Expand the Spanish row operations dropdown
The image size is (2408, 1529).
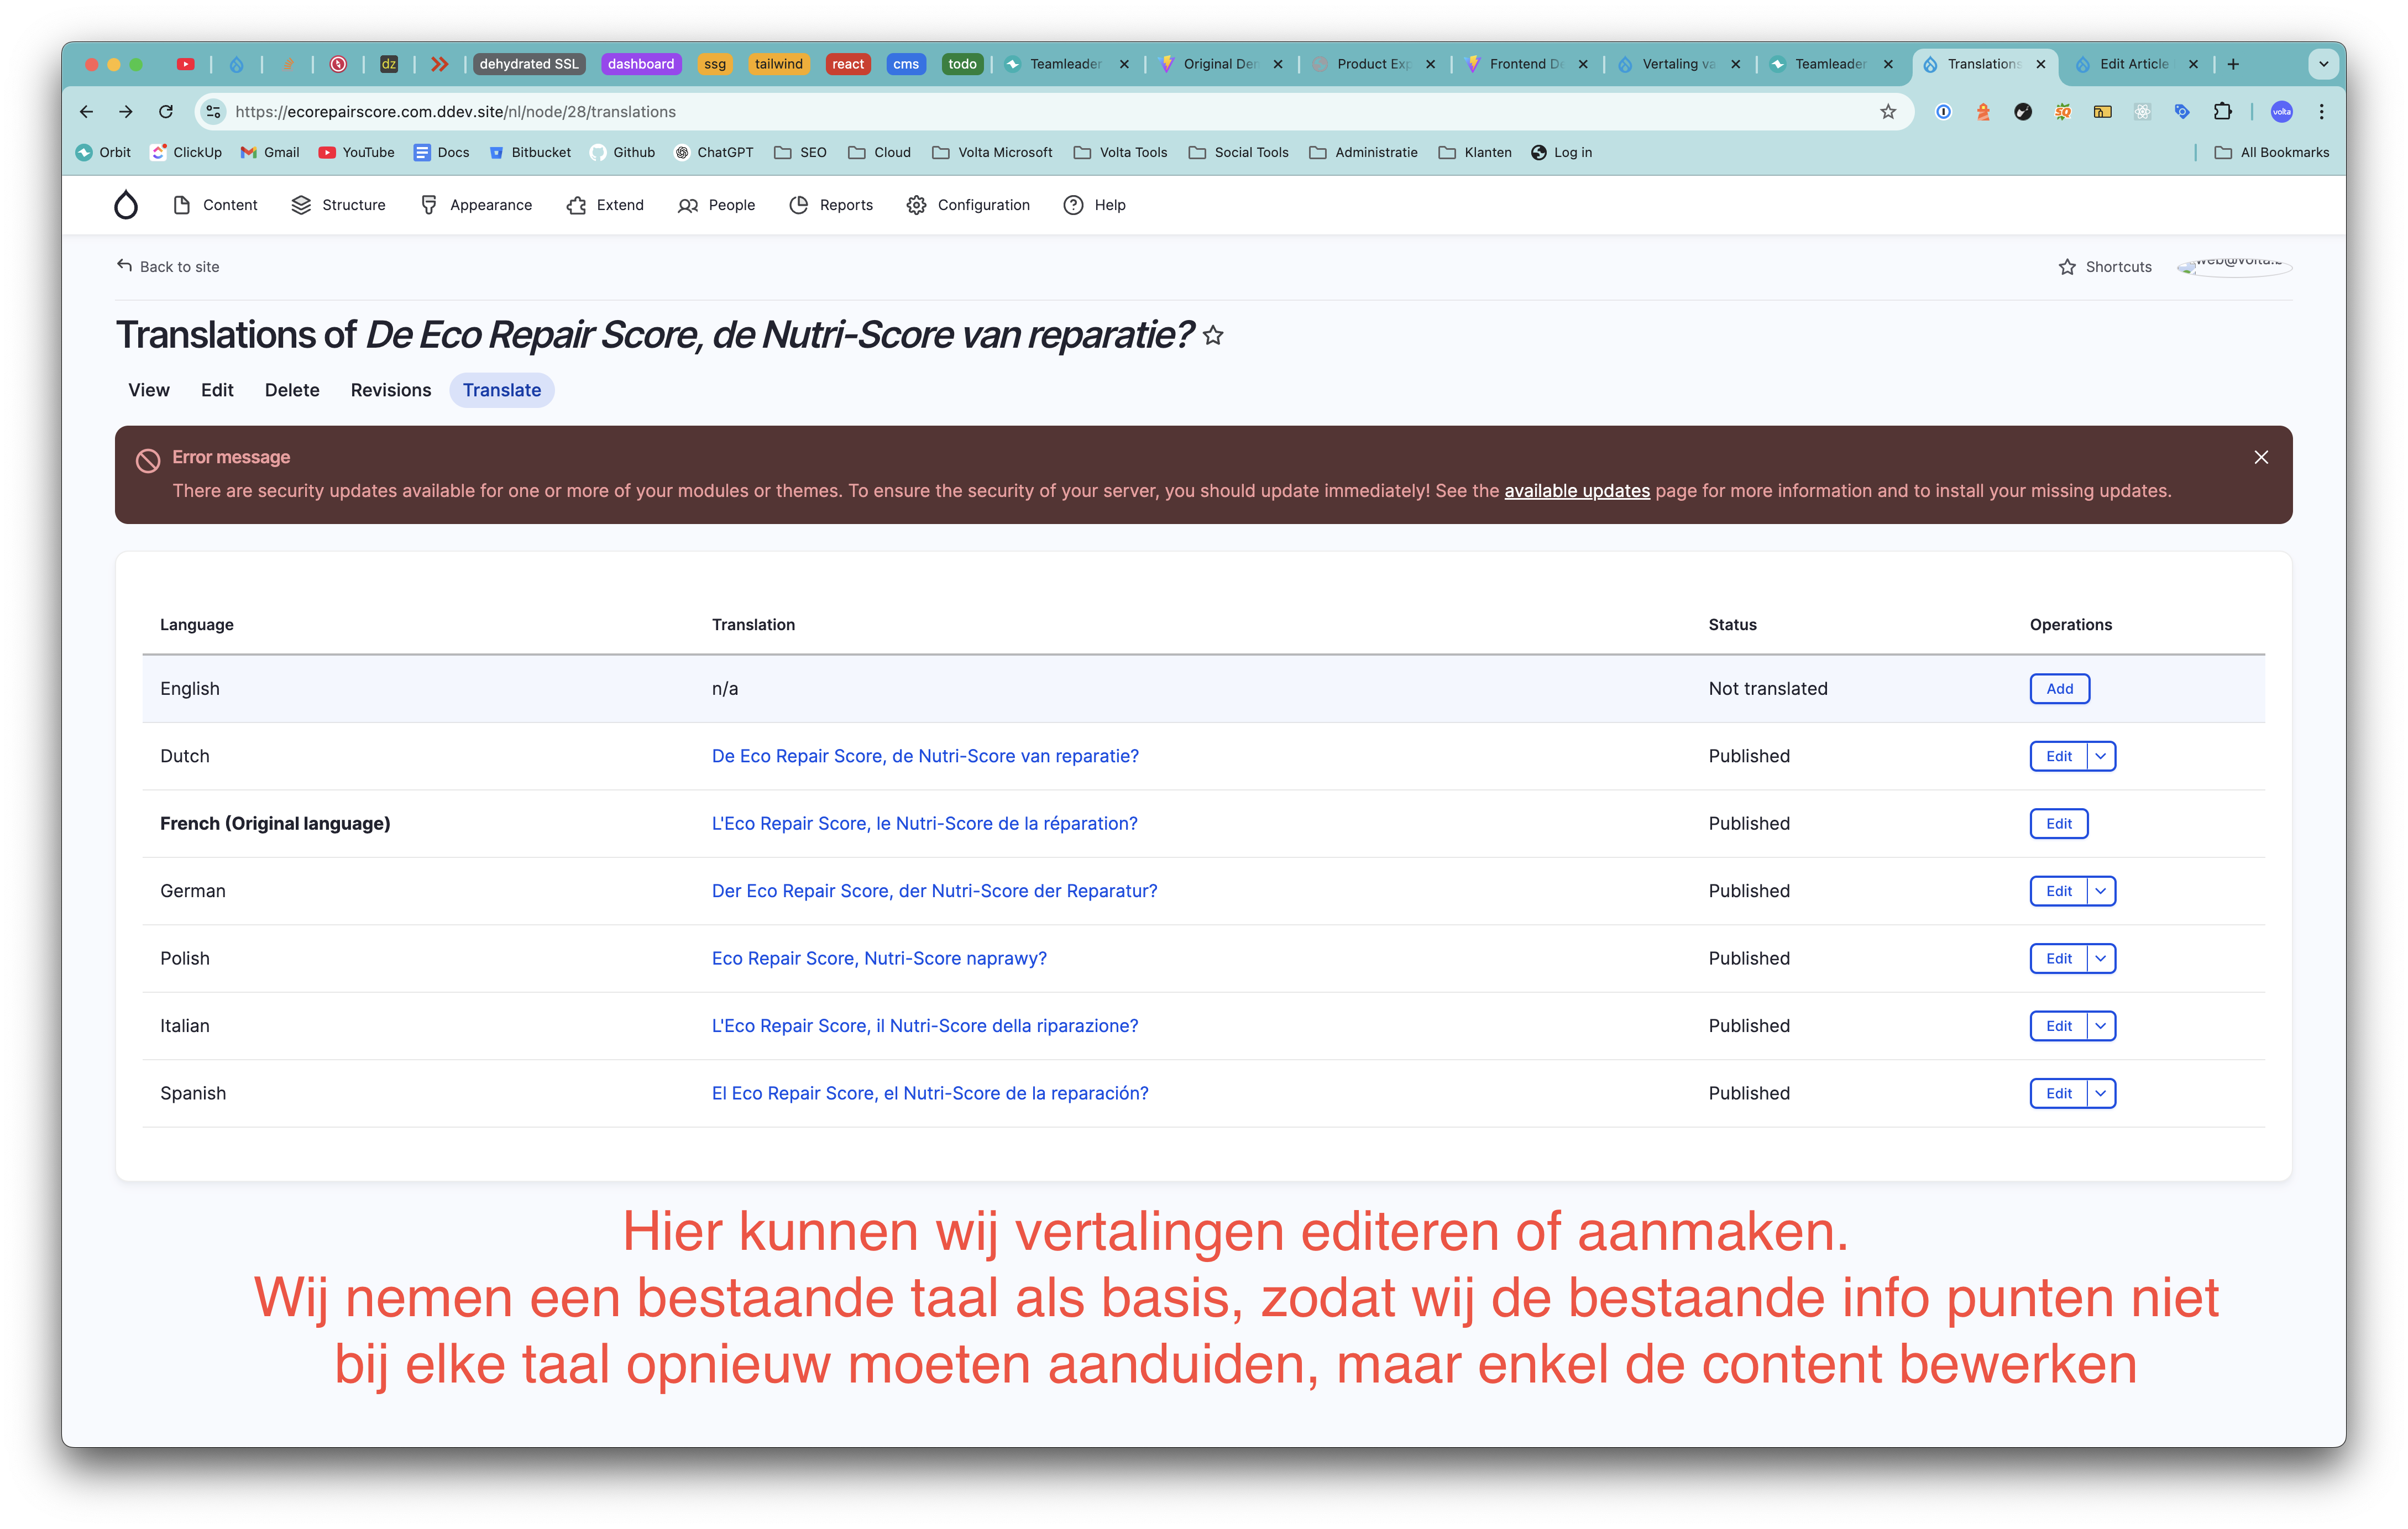point(2101,1093)
